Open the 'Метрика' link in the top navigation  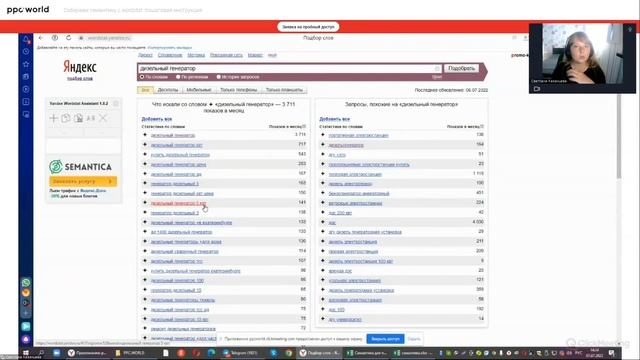pyautogui.click(x=196, y=55)
